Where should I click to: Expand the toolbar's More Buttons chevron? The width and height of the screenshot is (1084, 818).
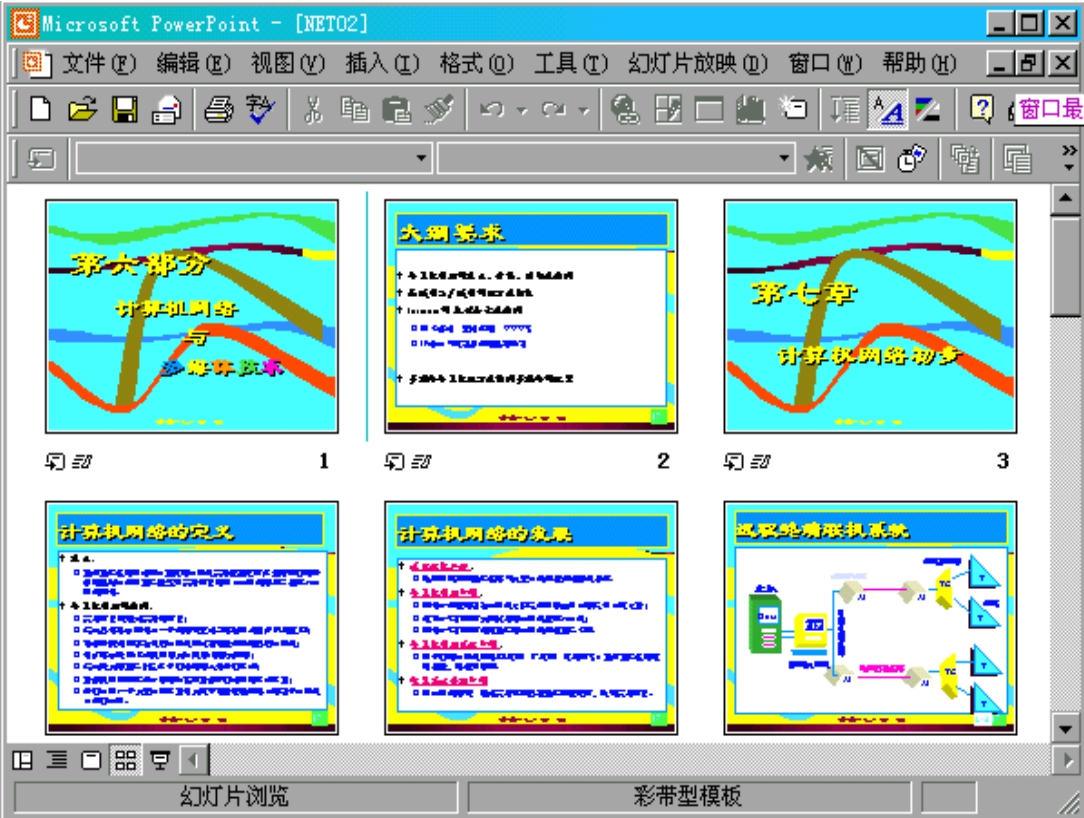coord(1069,159)
